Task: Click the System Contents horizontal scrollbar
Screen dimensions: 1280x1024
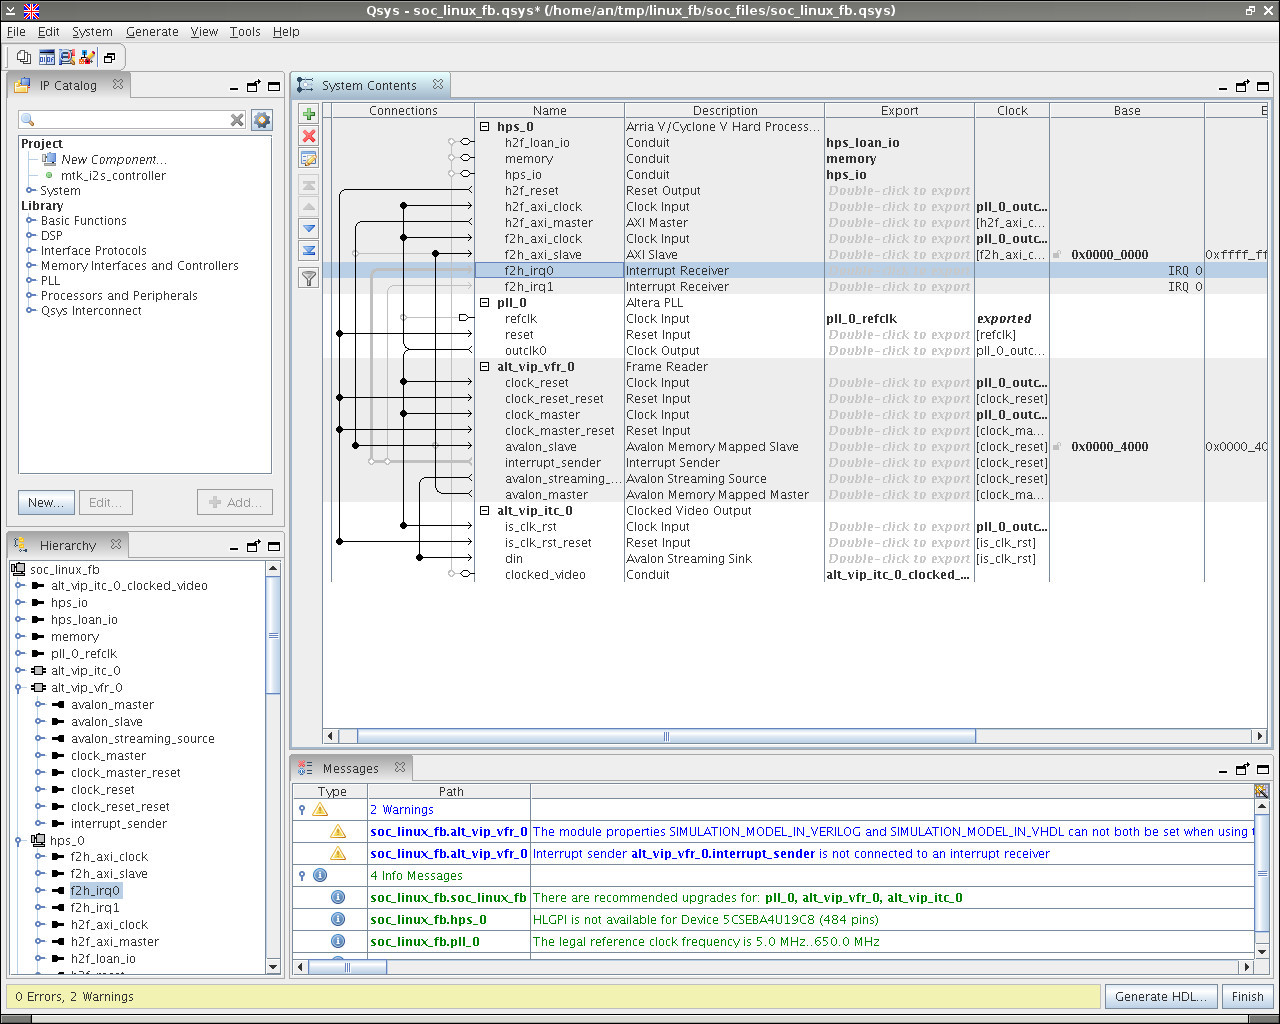Action: (x=665, y=737)
